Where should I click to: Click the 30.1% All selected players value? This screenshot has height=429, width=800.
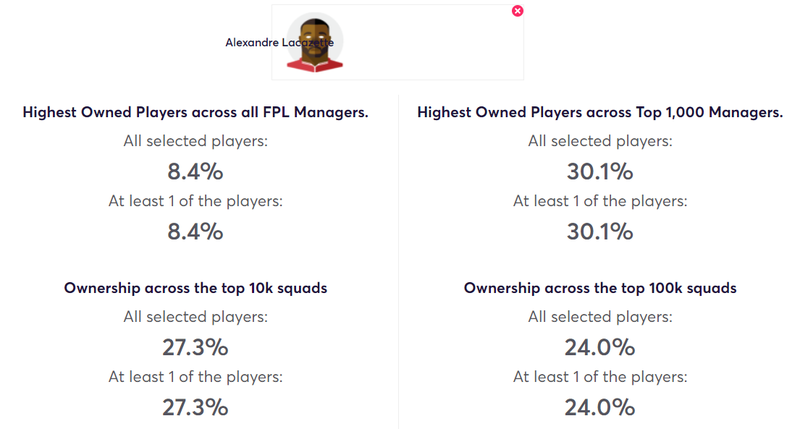click(600, 171)
